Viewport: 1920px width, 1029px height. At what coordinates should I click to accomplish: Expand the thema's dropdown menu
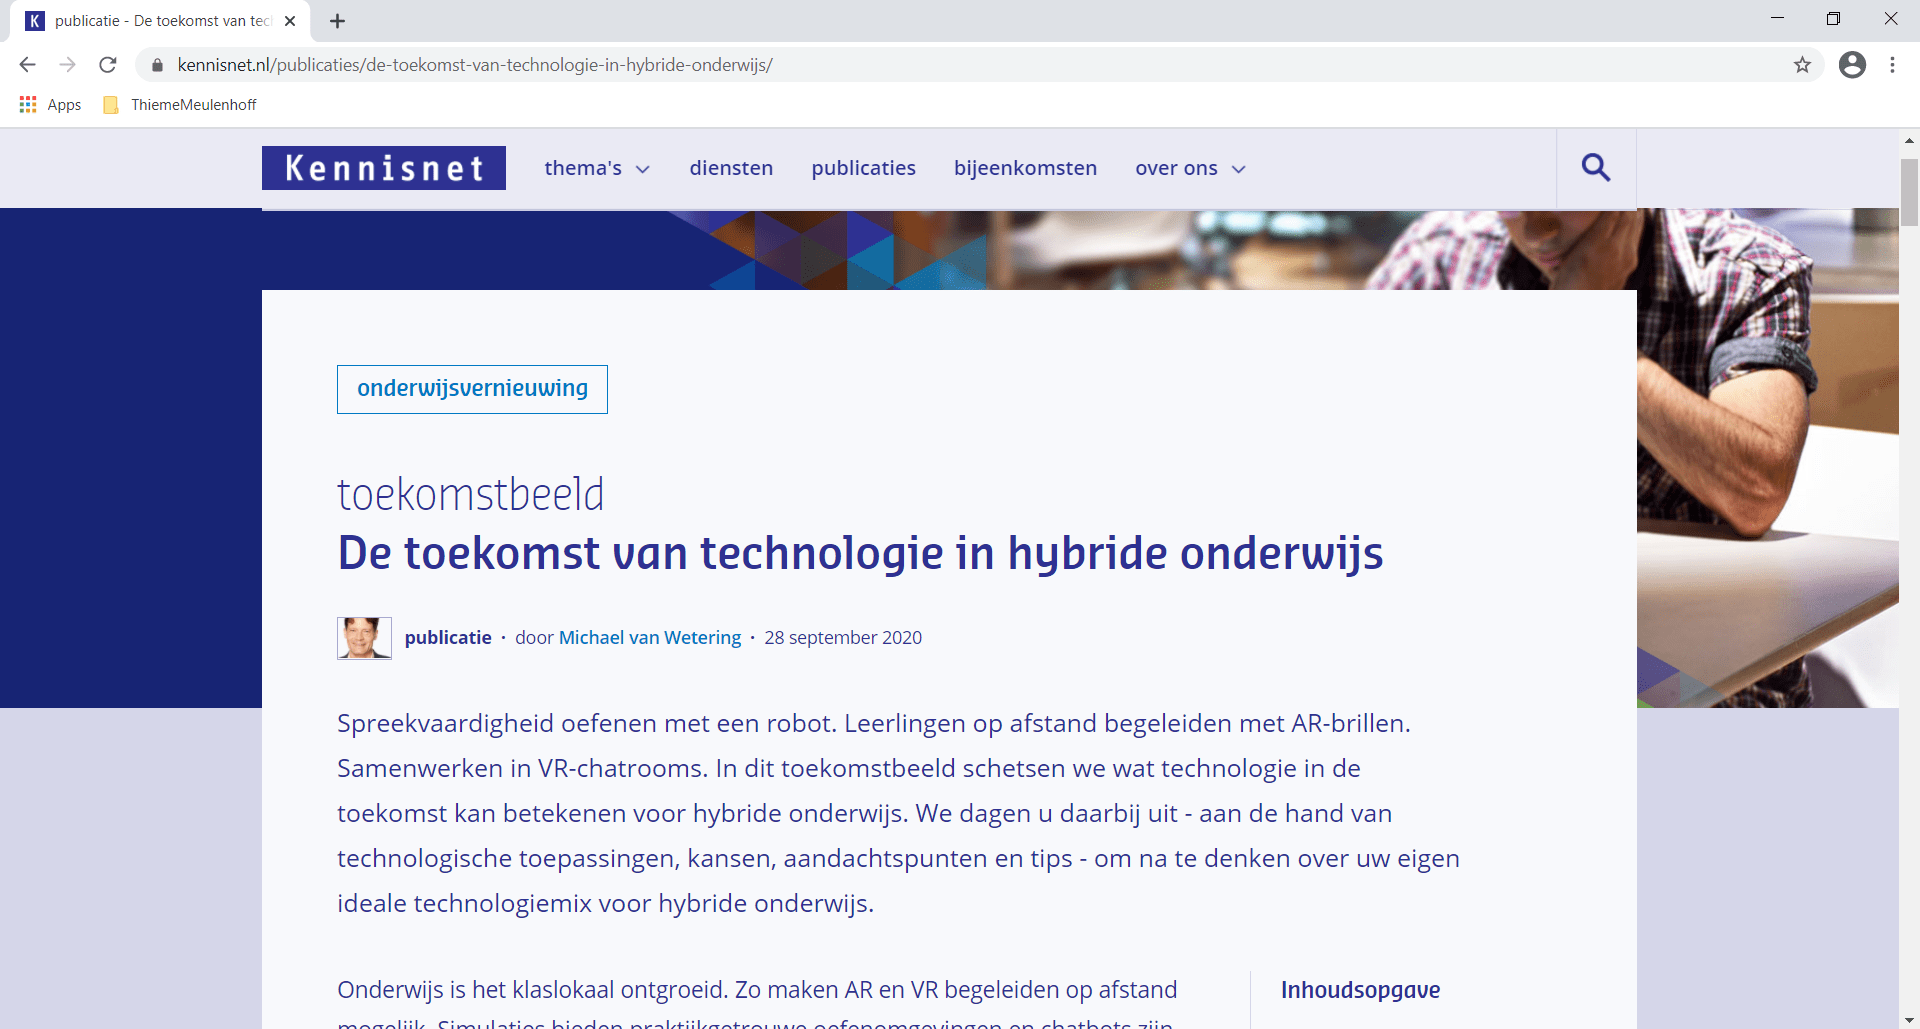click(x=597, y=168)
